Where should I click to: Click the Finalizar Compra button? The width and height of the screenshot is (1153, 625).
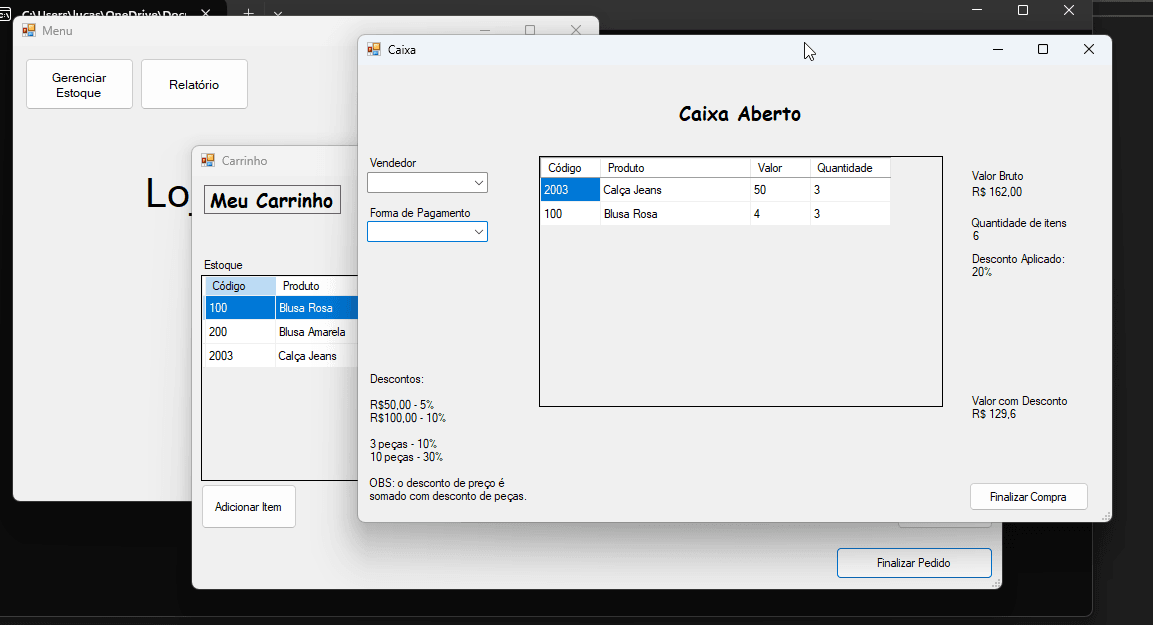1028,497
